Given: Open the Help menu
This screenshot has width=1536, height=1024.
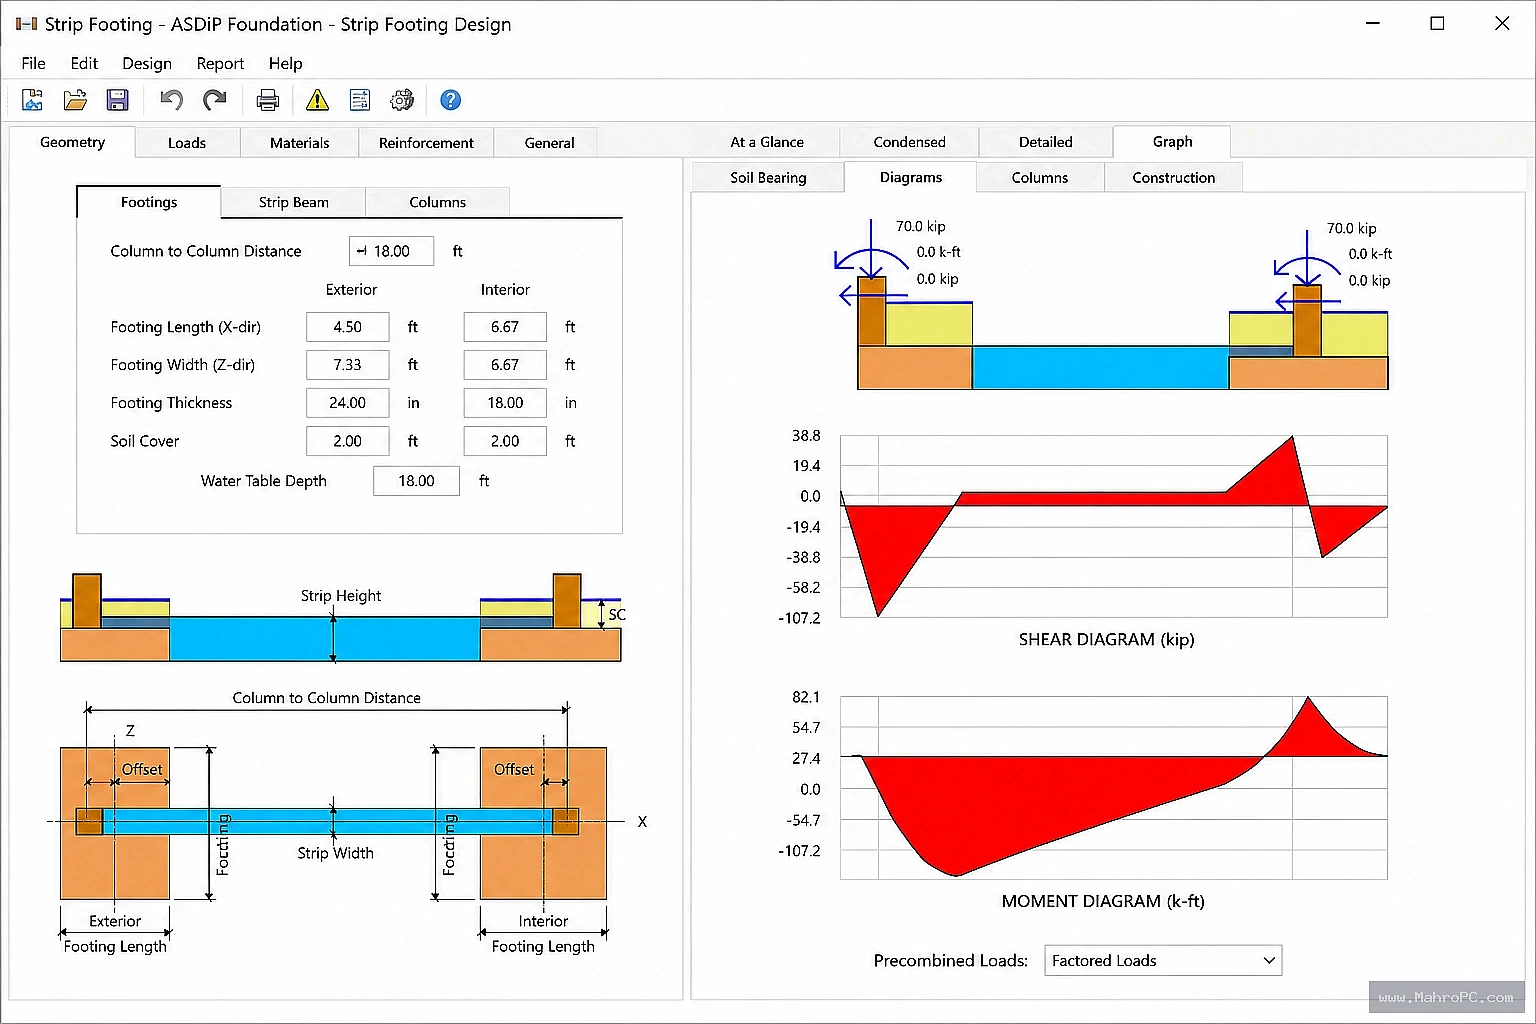Looking at the screenshot, I should [x=285, y=63].
